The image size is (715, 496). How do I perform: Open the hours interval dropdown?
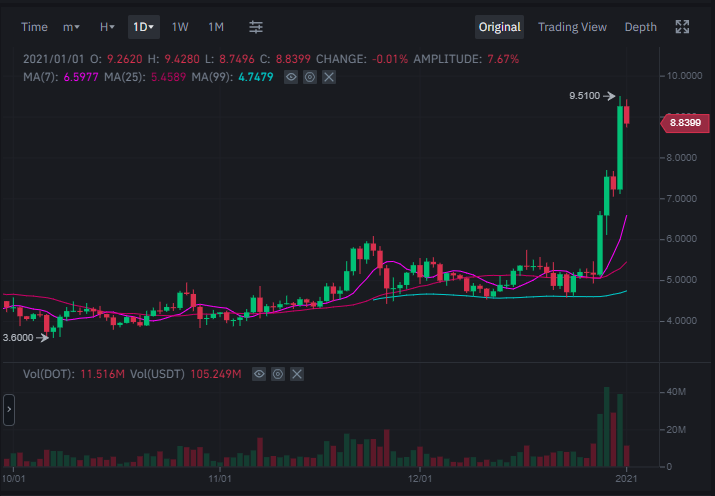tap(107, 27)
